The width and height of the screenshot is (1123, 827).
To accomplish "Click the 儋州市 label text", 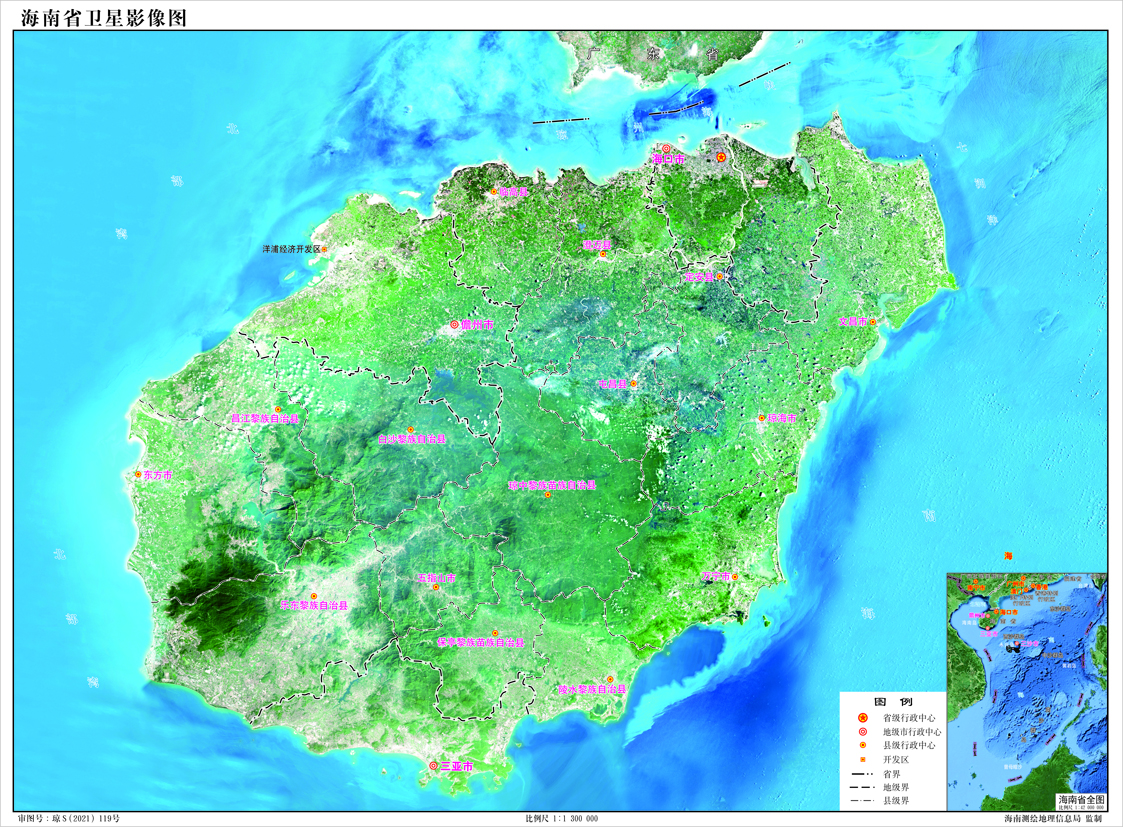I will tap(477, 324).
